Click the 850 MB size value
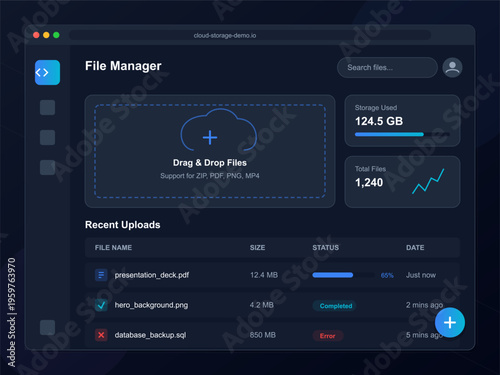 click(x=263, y=335)
